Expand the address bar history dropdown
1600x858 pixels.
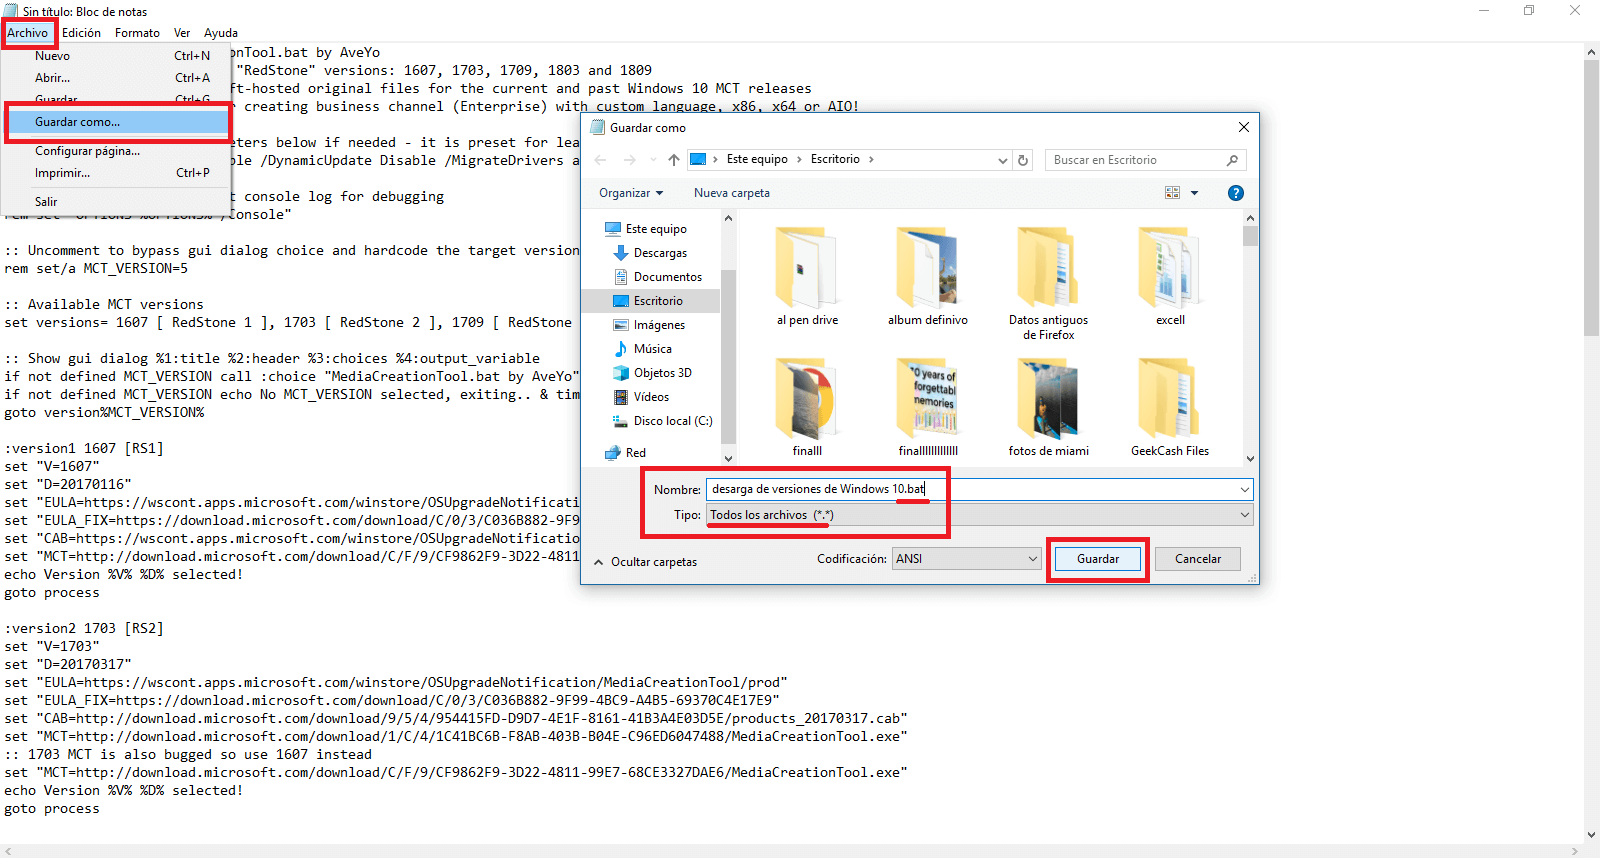pos(1003,160)
